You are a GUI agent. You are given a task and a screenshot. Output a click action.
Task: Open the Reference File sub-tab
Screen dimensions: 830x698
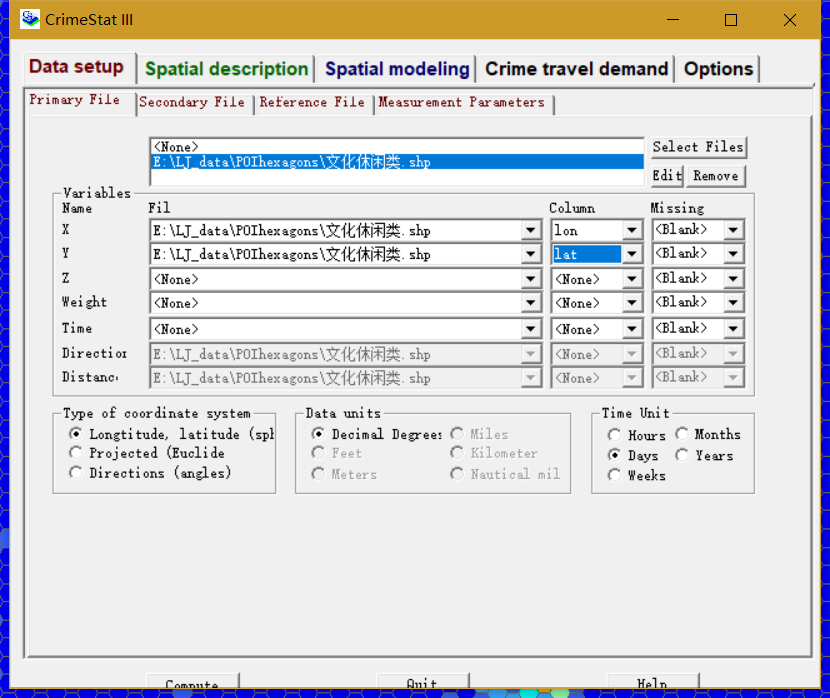point(312,102)
